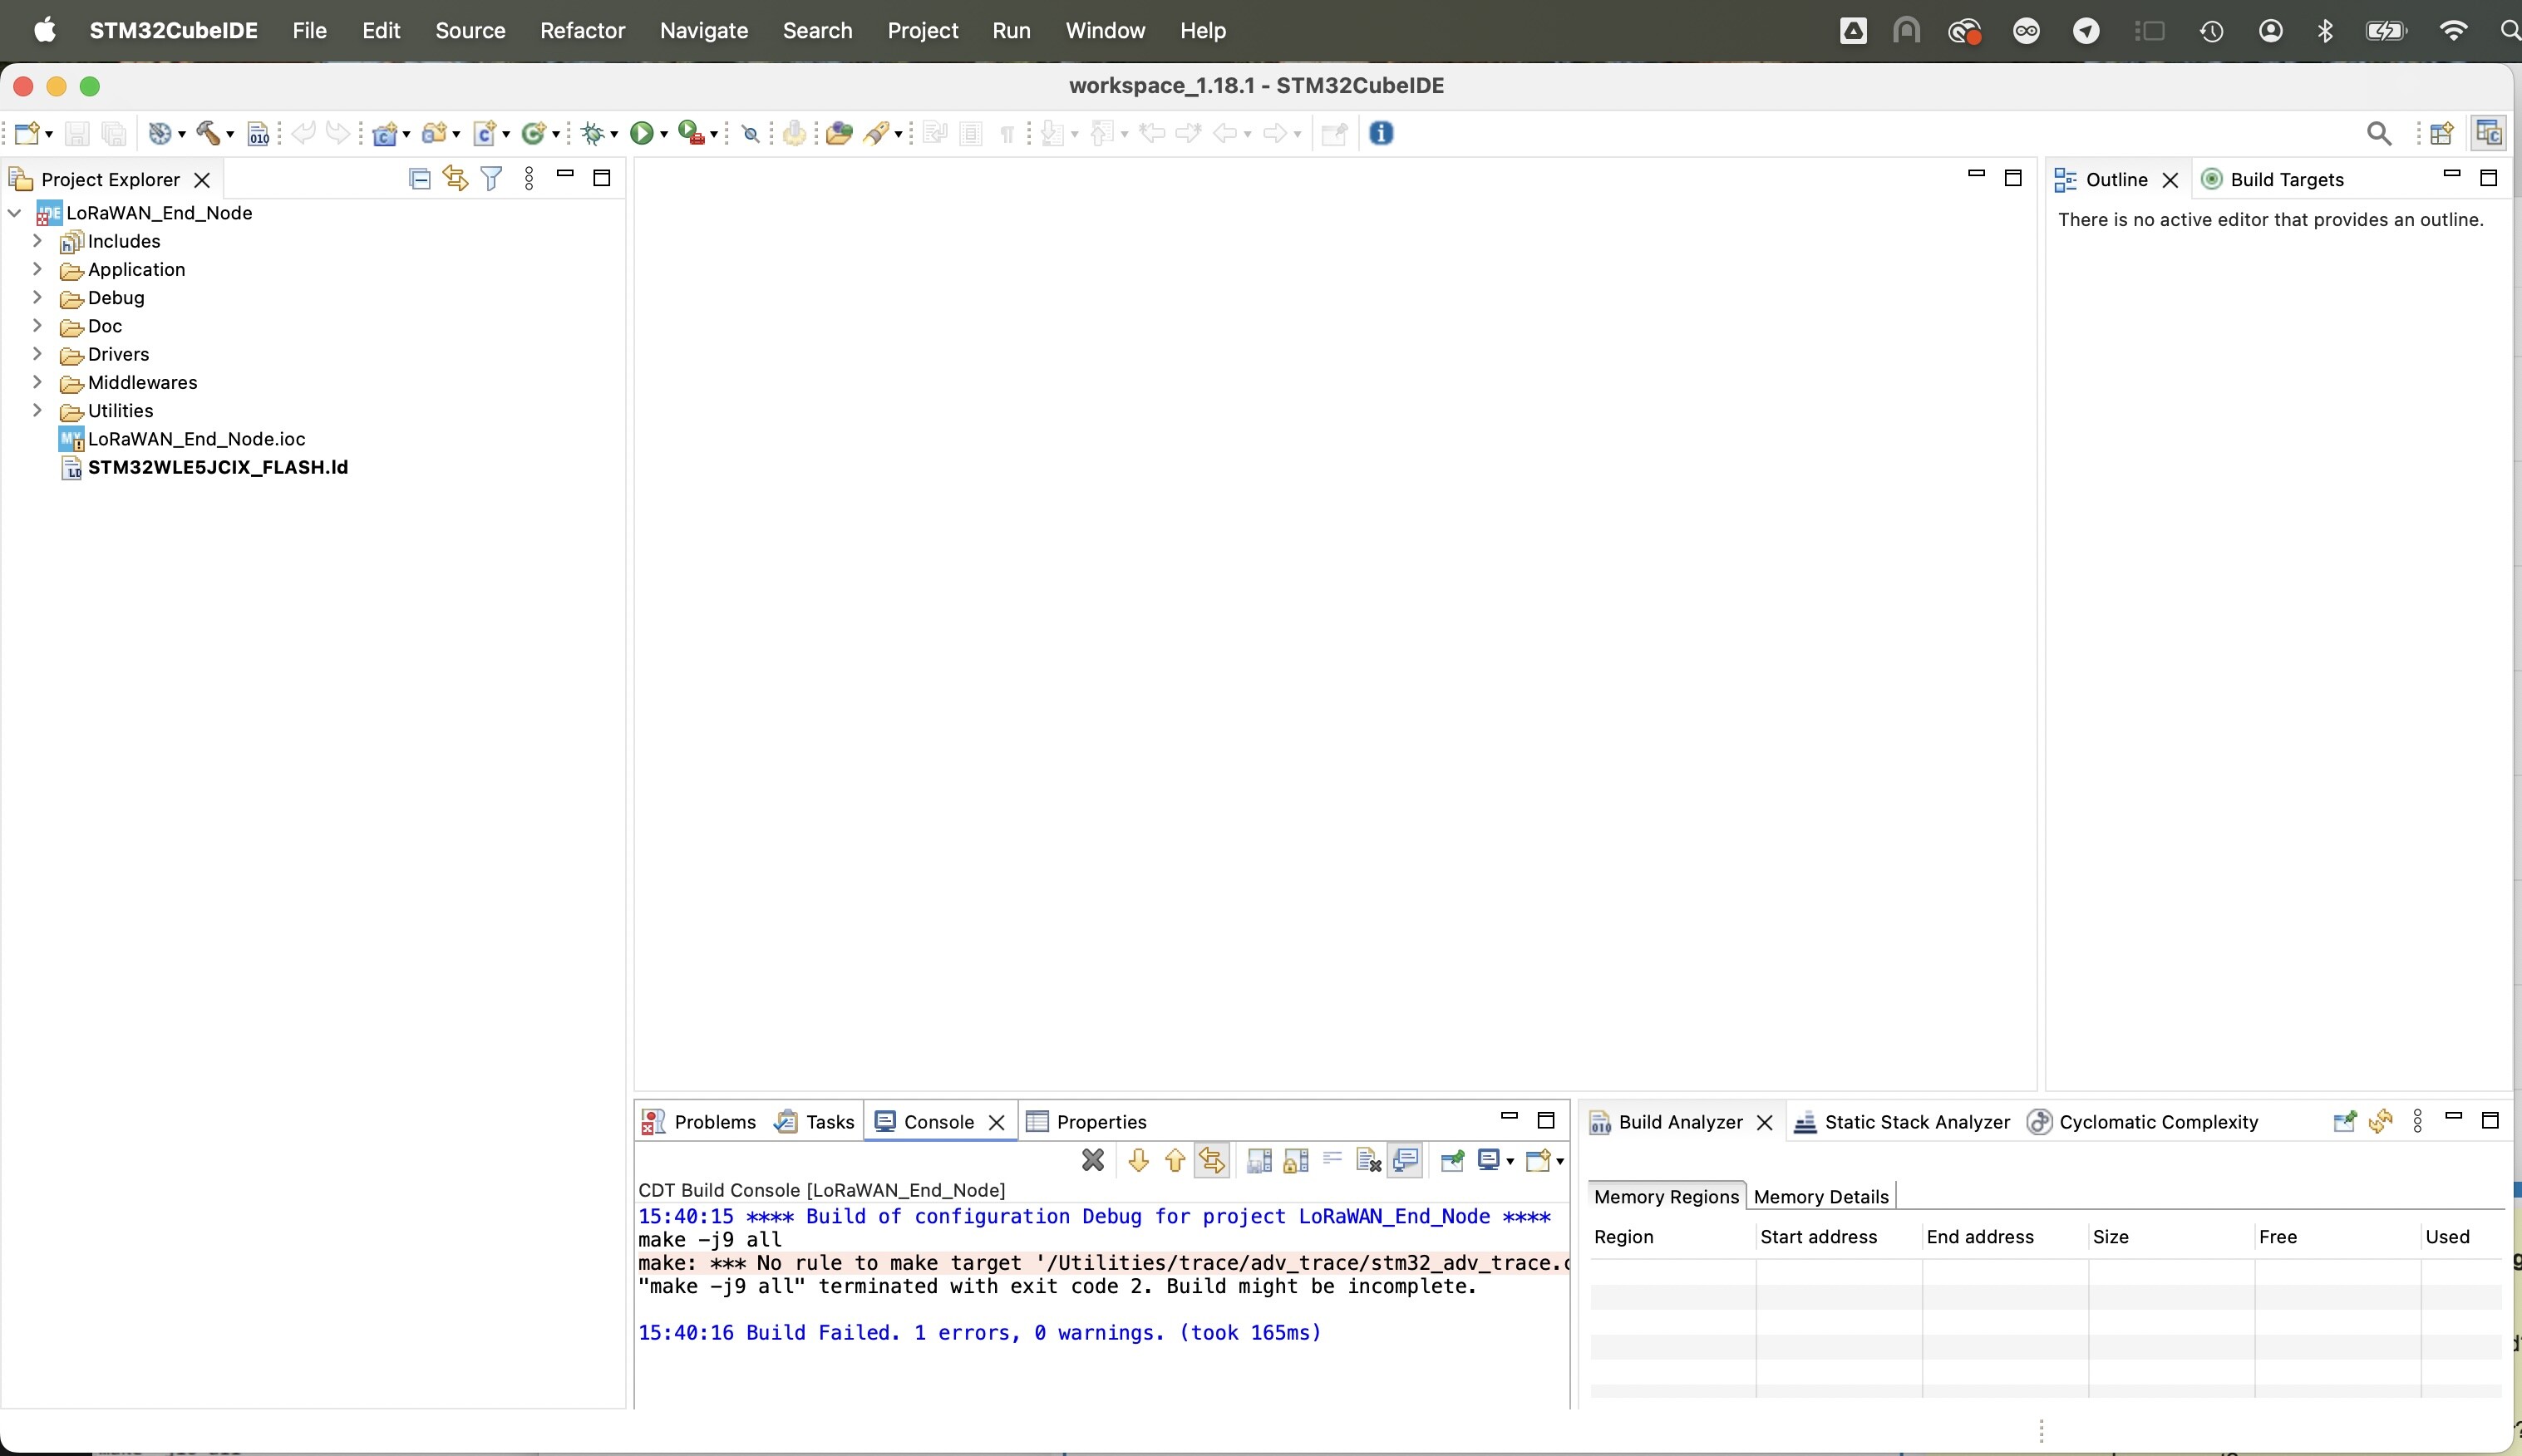Click the macOS Wi-Fi menu bar icon

(x=2453, y=31)
